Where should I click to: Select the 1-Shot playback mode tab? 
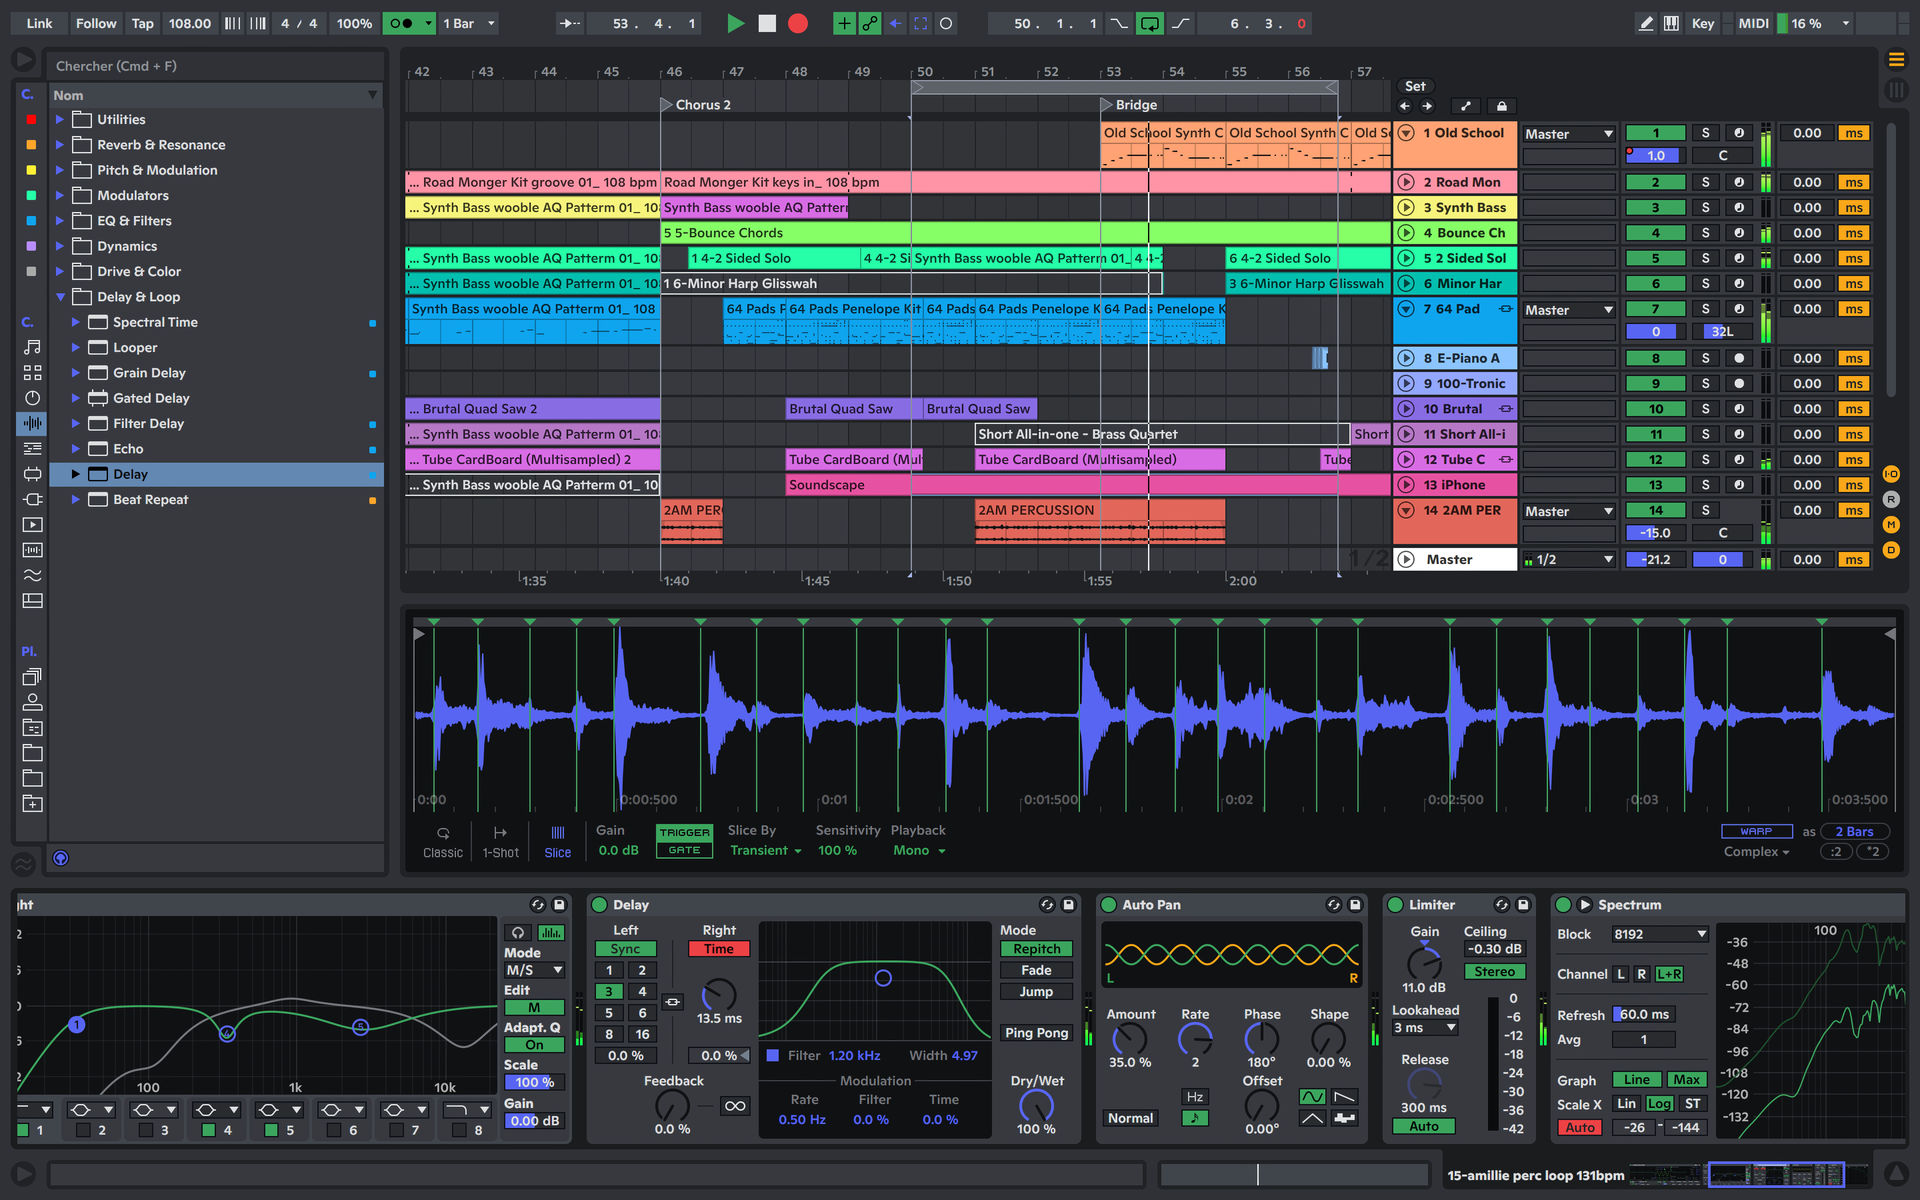coord(500,842)
